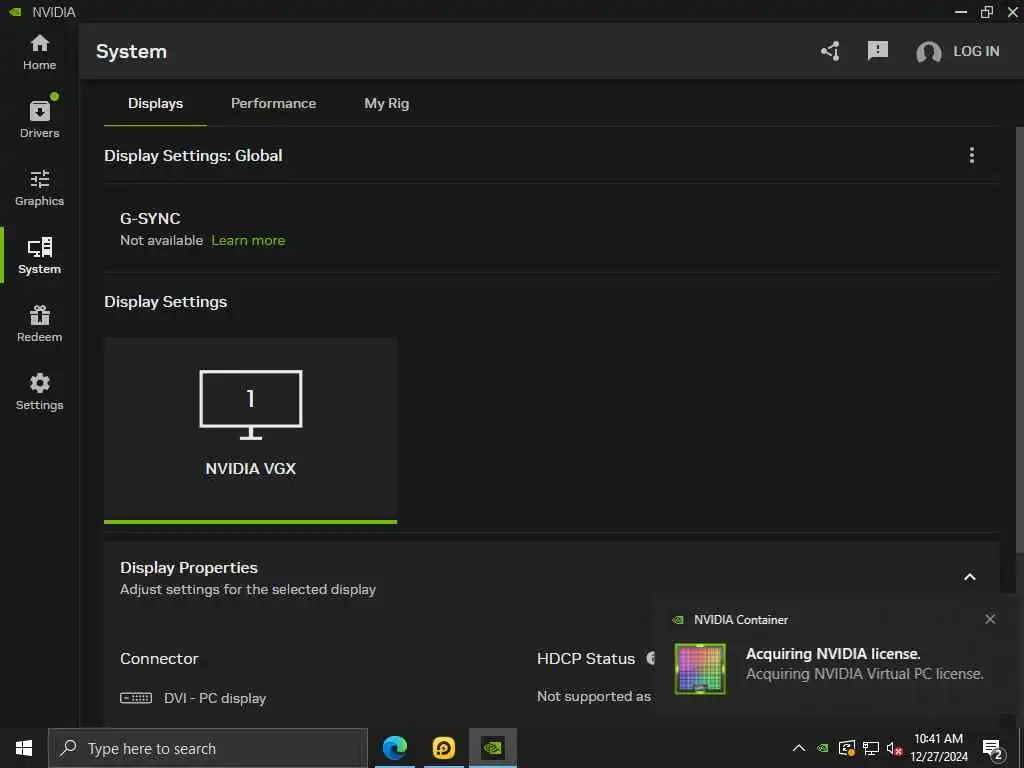Open the Redeem gift section
This screenshot has height=768, width=1024.
(x=39, y=324)
